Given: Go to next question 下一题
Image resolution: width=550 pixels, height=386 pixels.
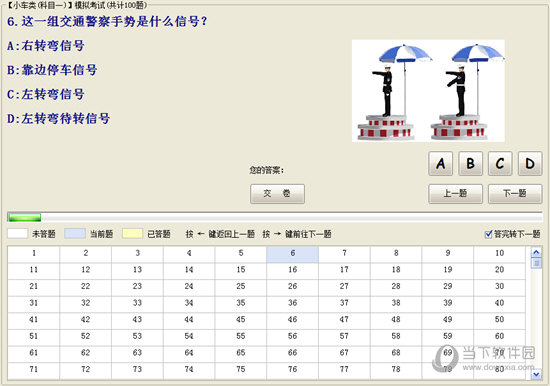Looking at the screenshot, I should [515, 194].
